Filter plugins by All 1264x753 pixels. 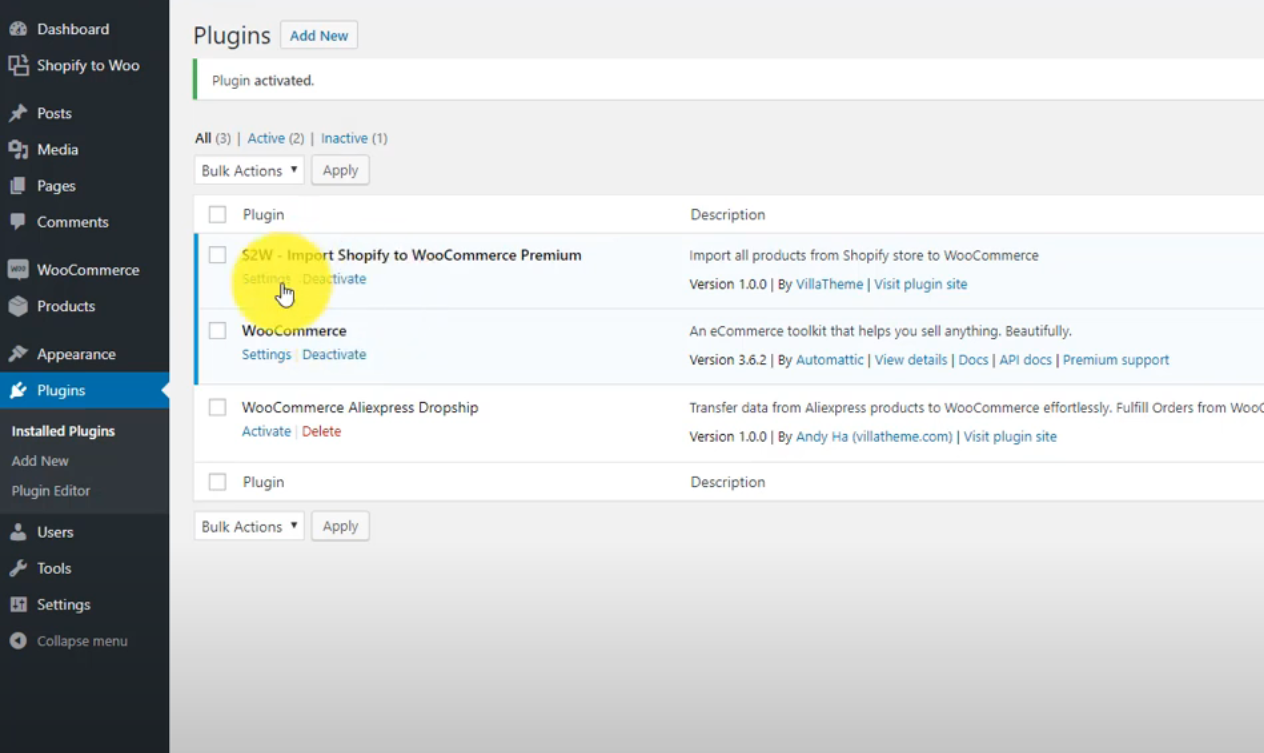203,138
